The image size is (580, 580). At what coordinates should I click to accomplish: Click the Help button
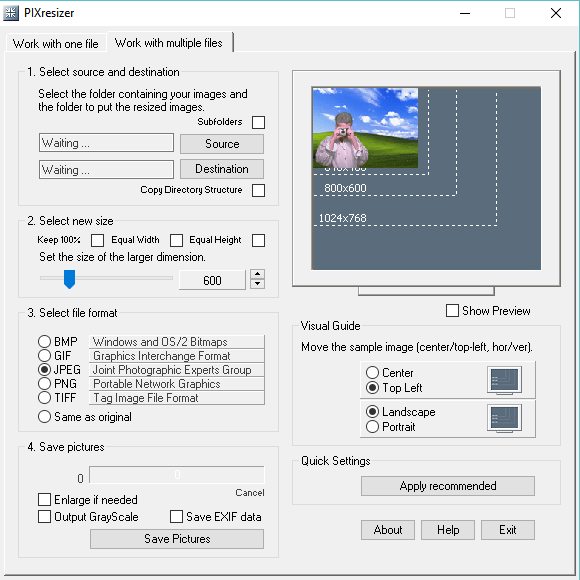(x=448, y=530)
